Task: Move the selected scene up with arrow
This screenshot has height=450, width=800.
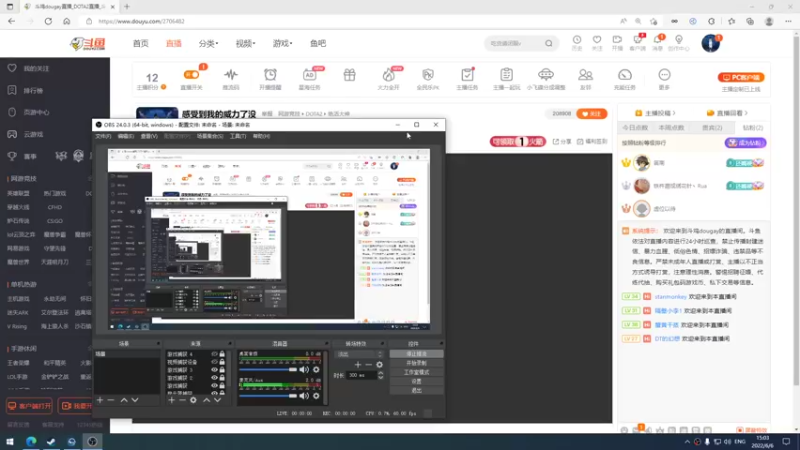Action: [x=124, y=400]
